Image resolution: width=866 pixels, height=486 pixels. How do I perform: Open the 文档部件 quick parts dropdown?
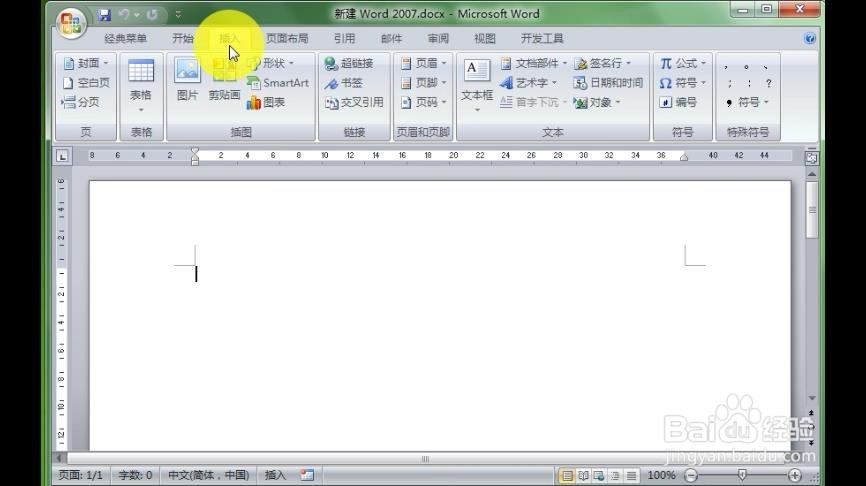(534, 64)
